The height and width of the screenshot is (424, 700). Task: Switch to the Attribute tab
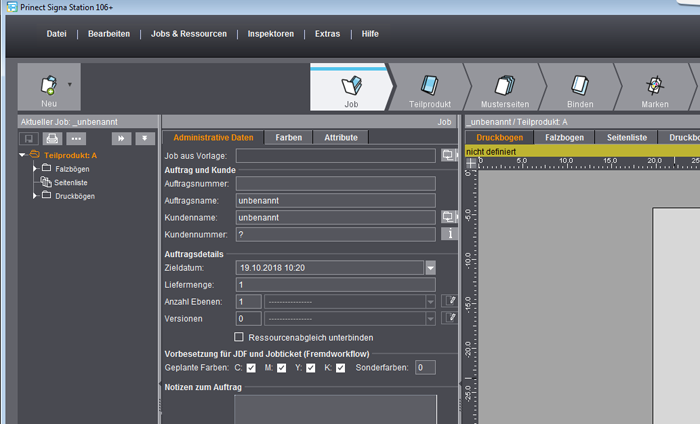341,137
